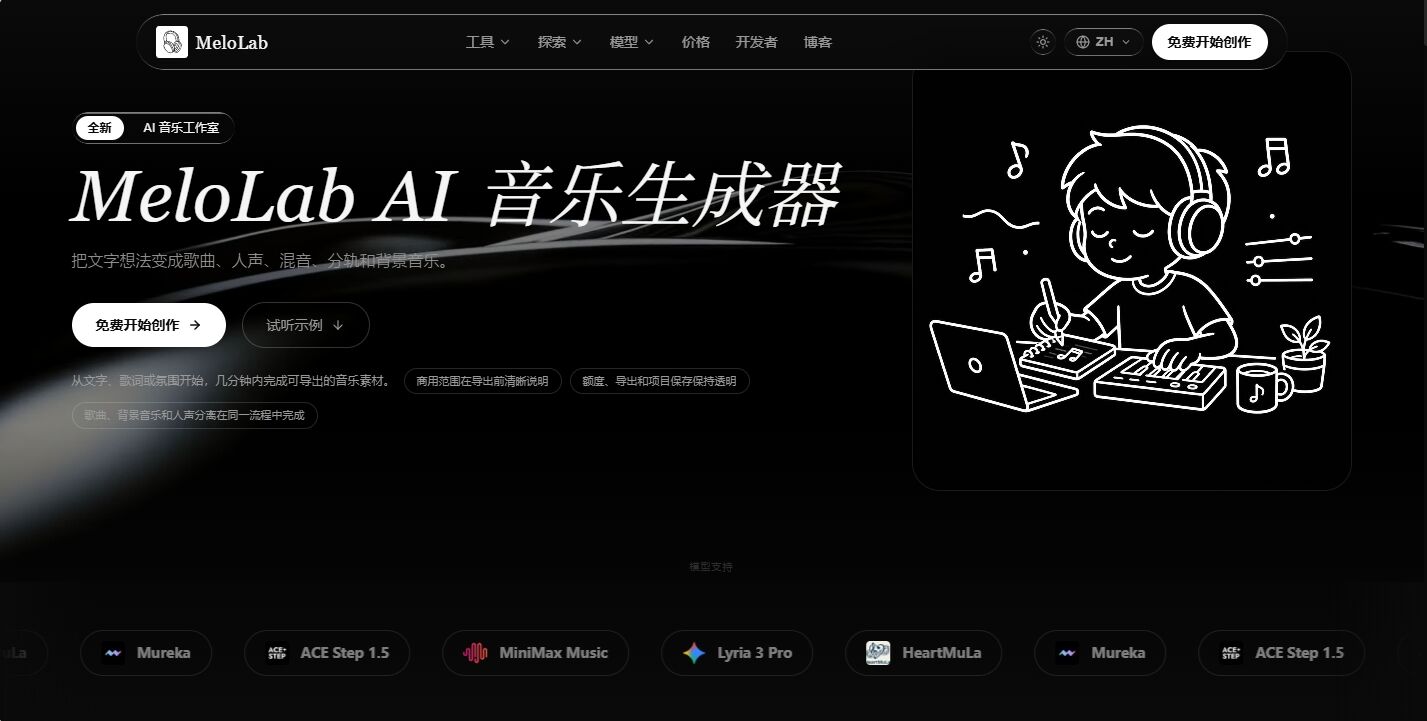Click the ACE Step 1.5 logo icon
Image resolution: width=1427 pixels, height=721 pixels.
[x=277, y=653]
